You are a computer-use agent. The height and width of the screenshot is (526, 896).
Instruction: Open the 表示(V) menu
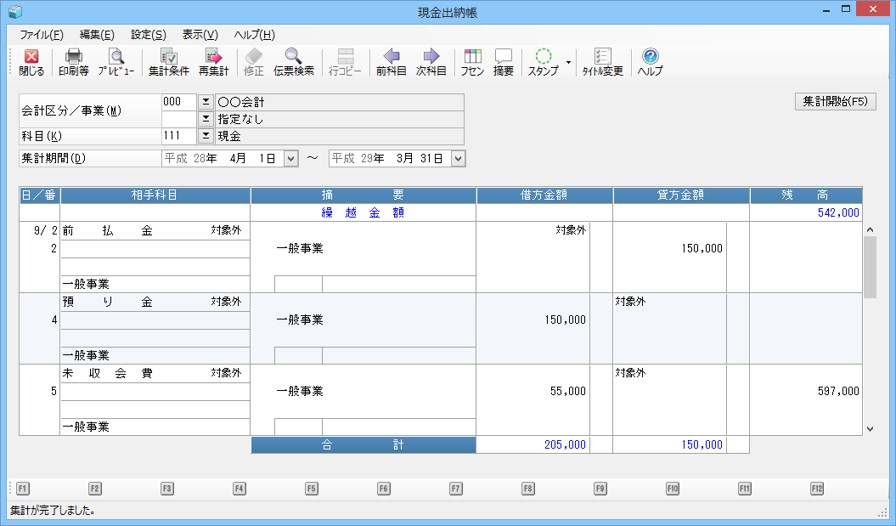point(199,35)
